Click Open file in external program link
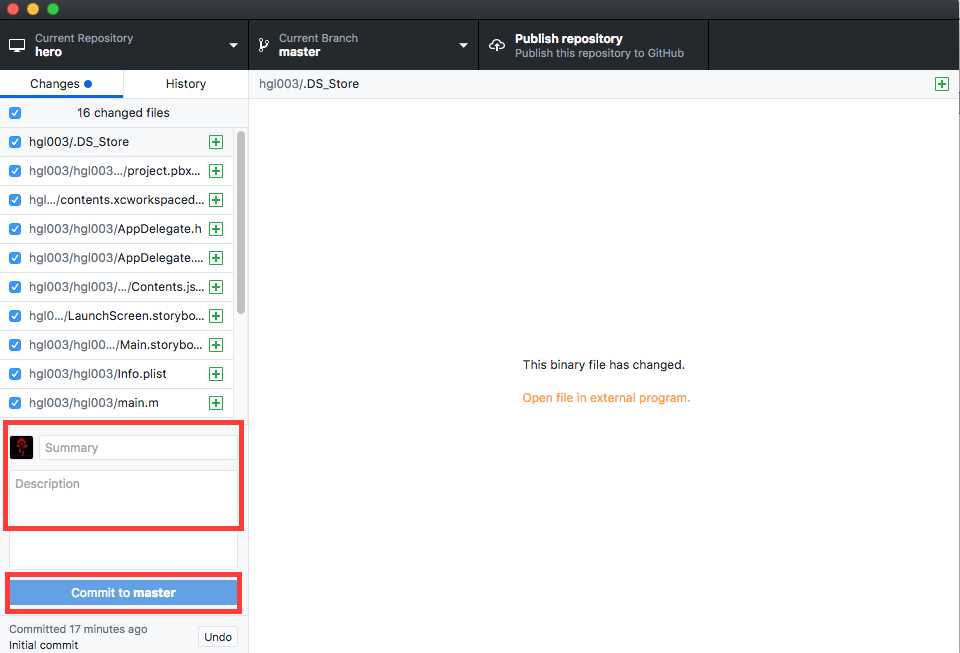The height and width of the screenshot is (653, 960). pyautogui.click(x=606, y=398)
